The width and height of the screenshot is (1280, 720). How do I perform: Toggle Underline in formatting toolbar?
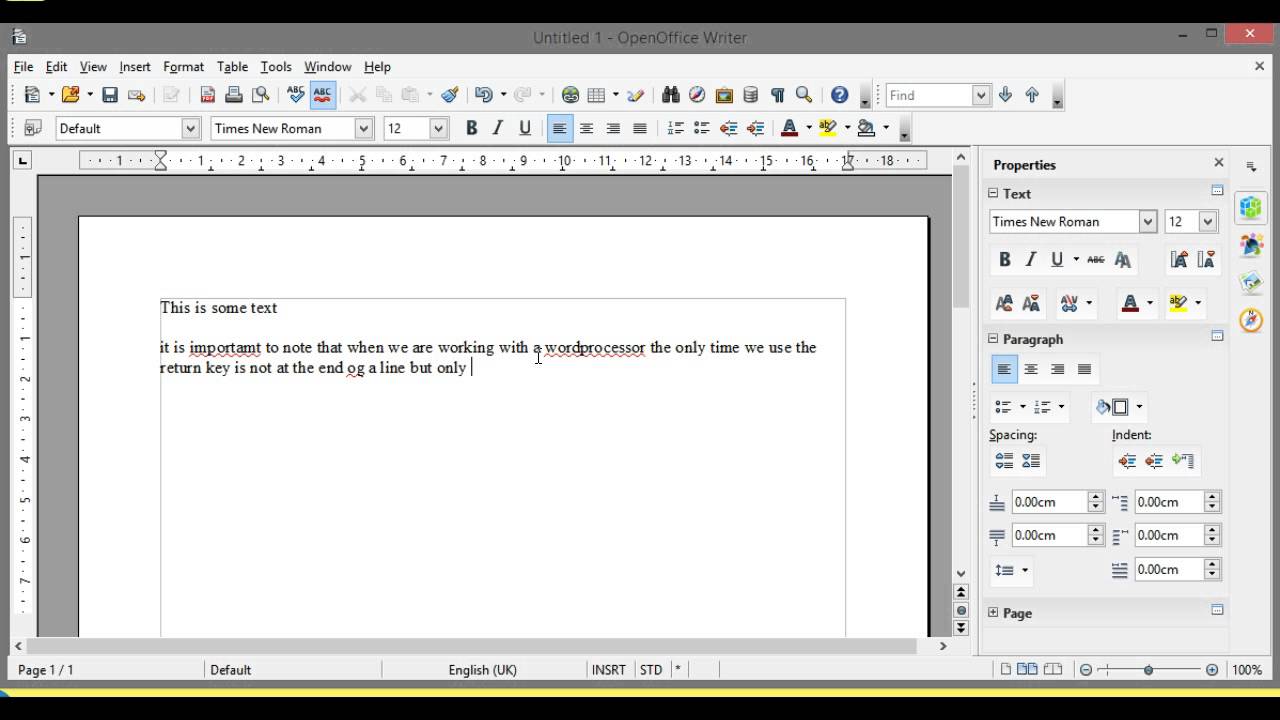(x=525, y=128)
